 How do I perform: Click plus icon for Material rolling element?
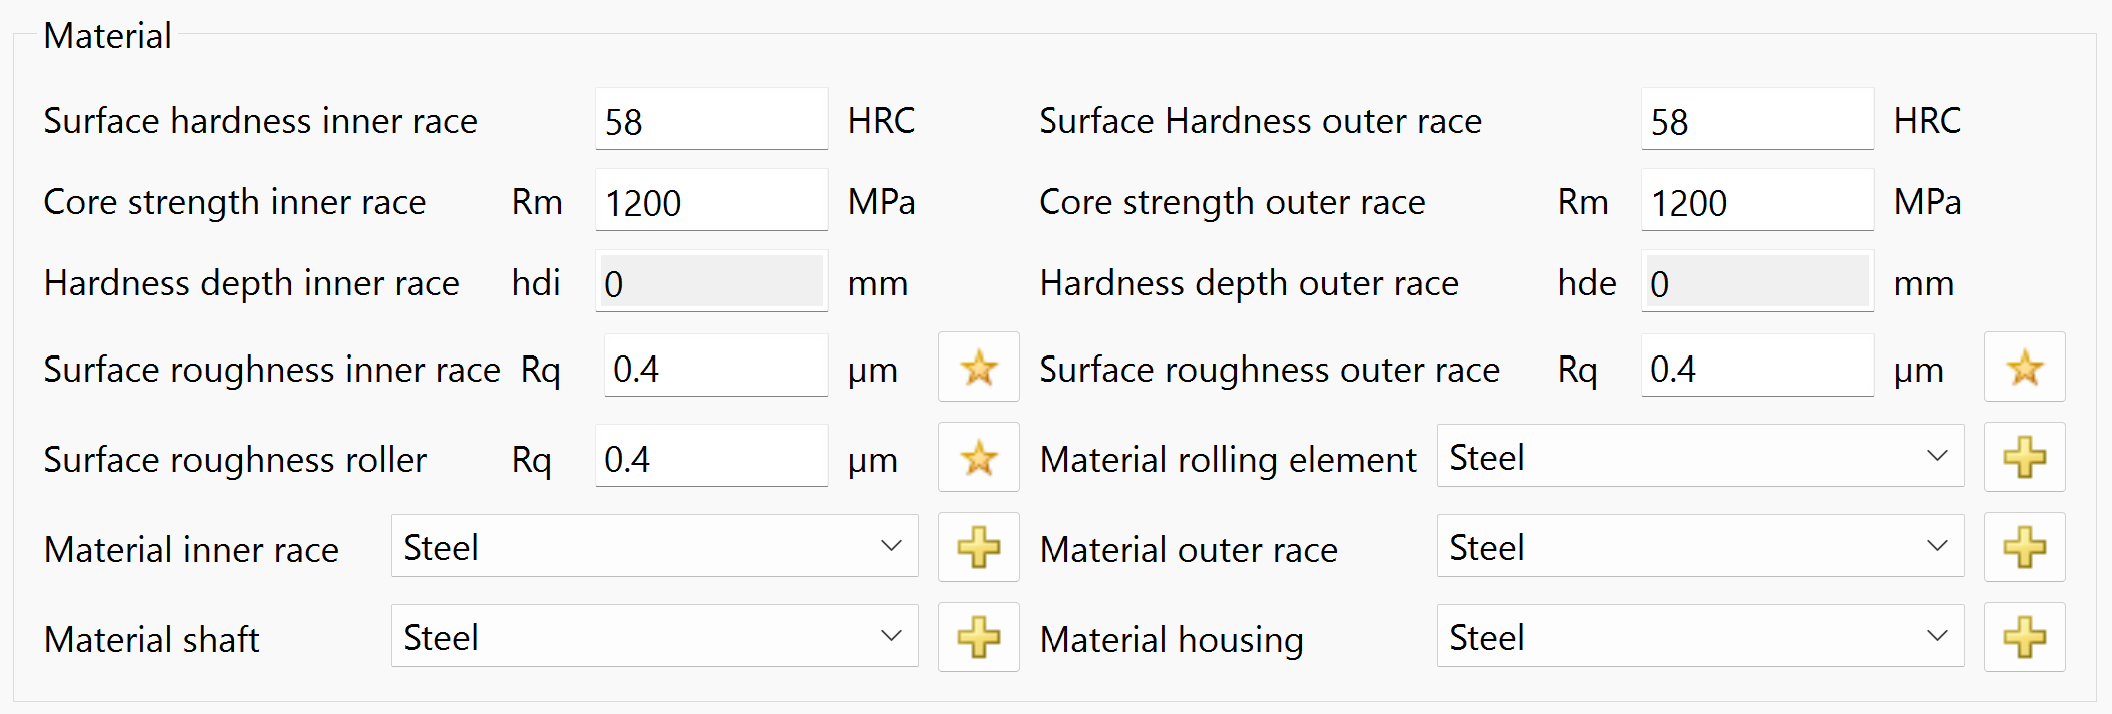tap(2024, 458)
